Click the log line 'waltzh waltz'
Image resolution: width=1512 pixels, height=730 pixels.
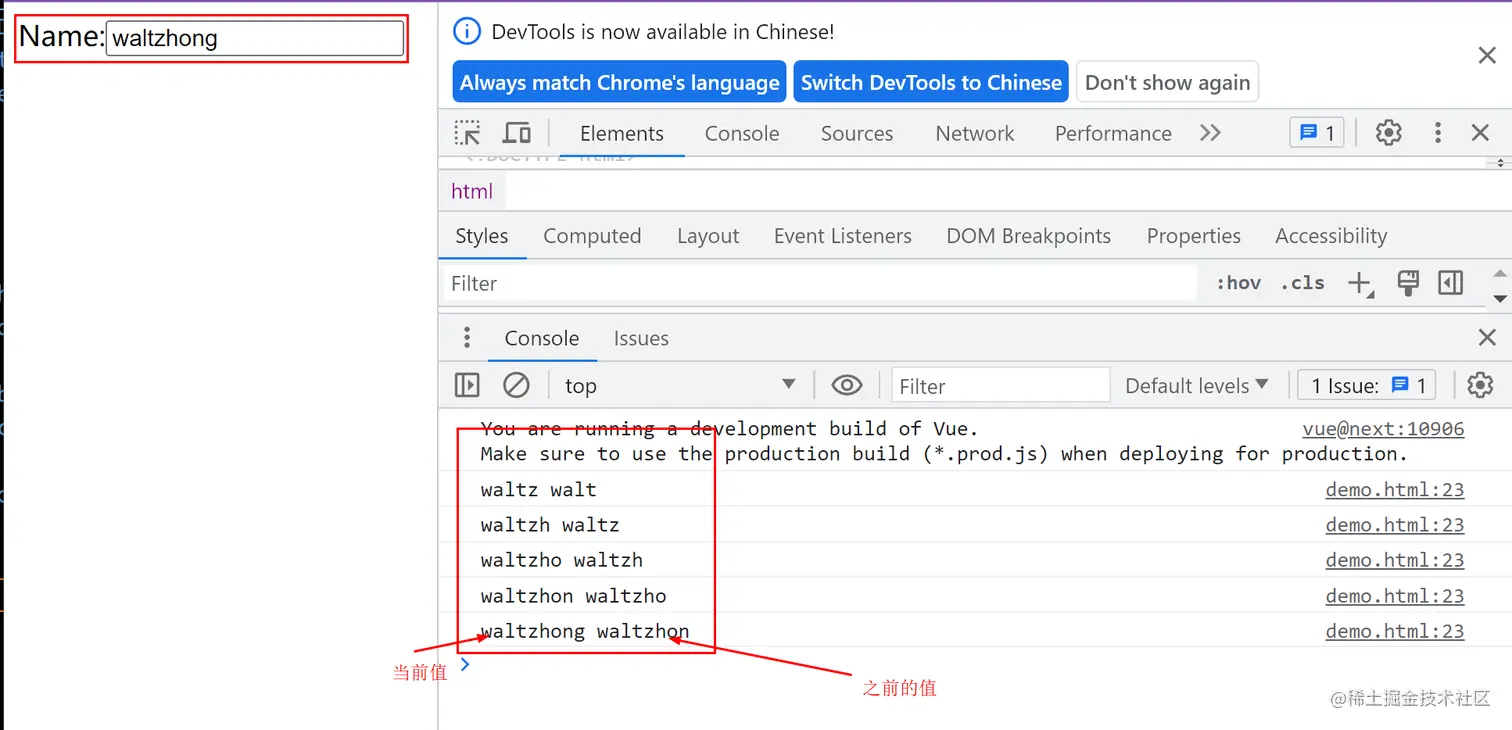(x=550, y=525)
